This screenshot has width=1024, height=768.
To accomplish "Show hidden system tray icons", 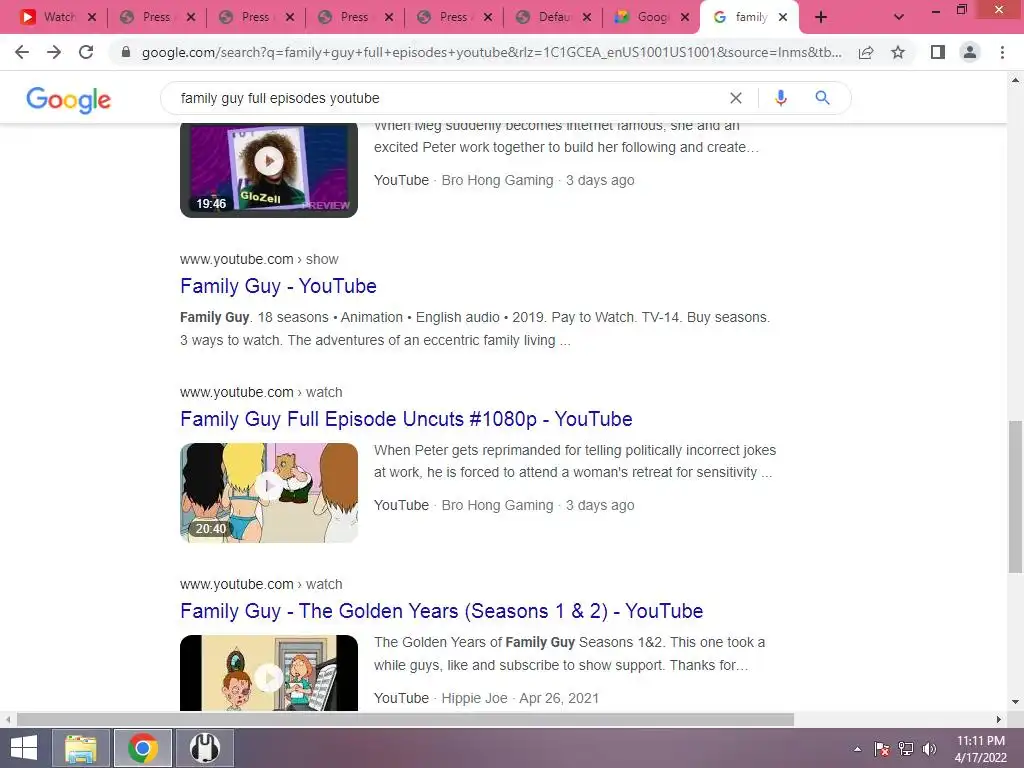I will pos(857,749).
